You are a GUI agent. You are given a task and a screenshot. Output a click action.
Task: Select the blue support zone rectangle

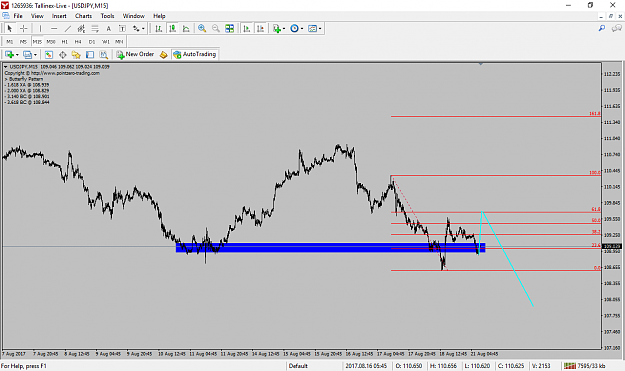(x=330, y=247)
